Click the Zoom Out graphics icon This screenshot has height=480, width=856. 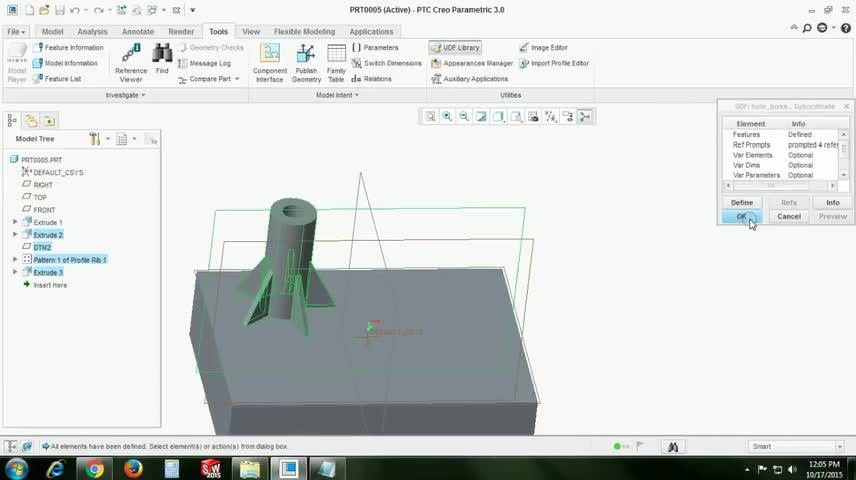(464, 116)
